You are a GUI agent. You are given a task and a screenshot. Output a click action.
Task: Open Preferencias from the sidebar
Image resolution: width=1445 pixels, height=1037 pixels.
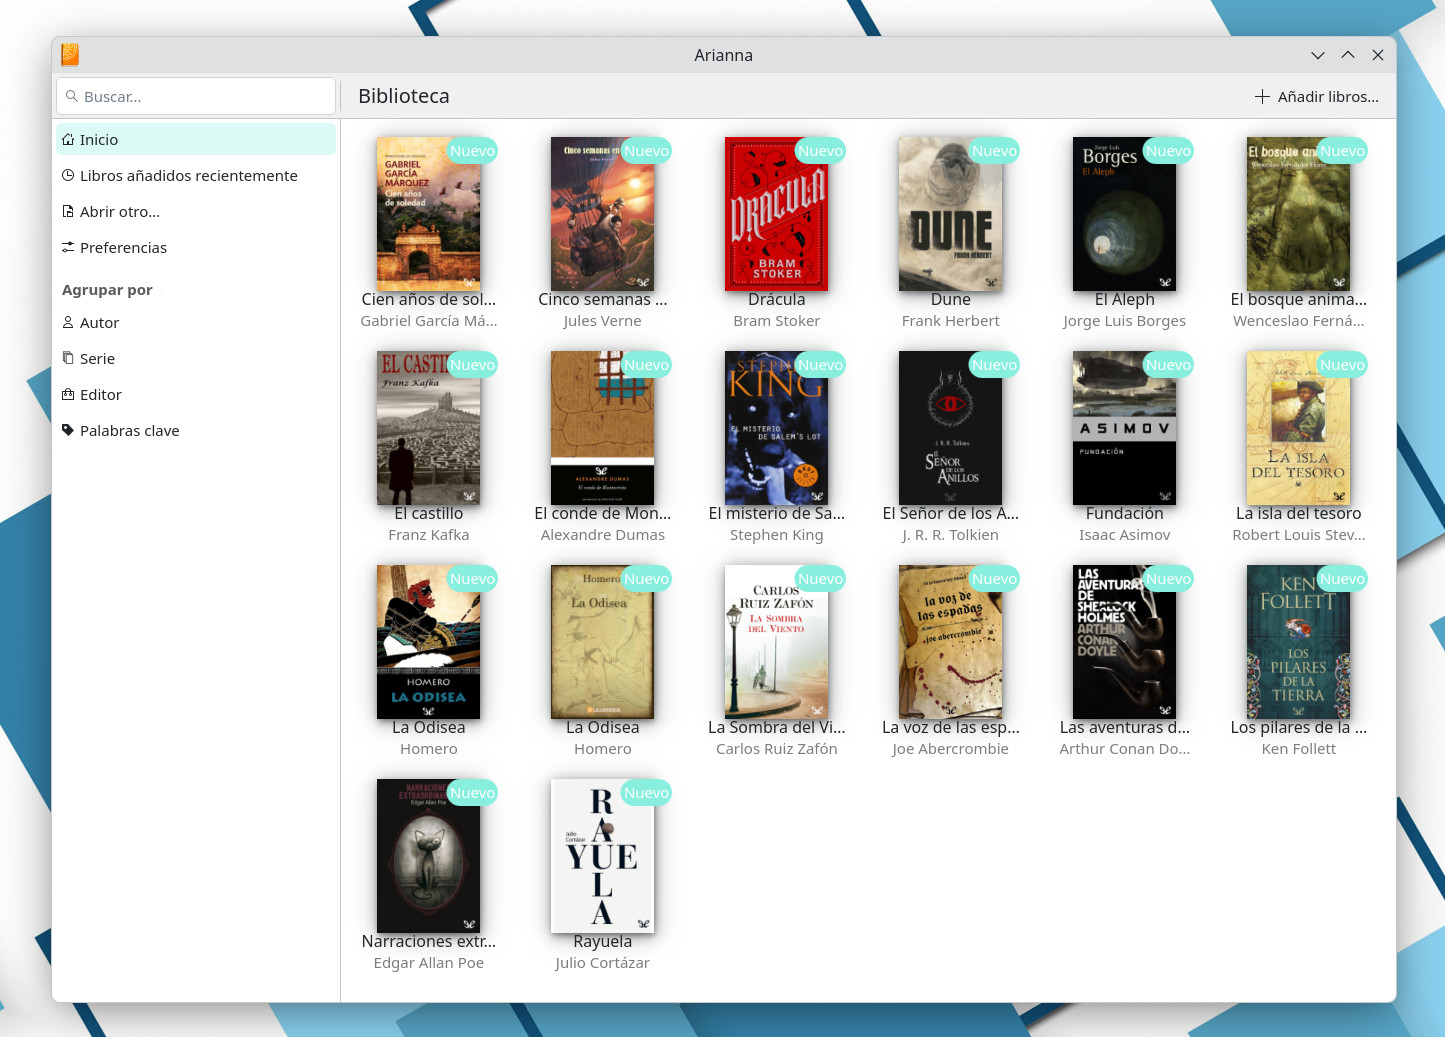pos(196,248)
